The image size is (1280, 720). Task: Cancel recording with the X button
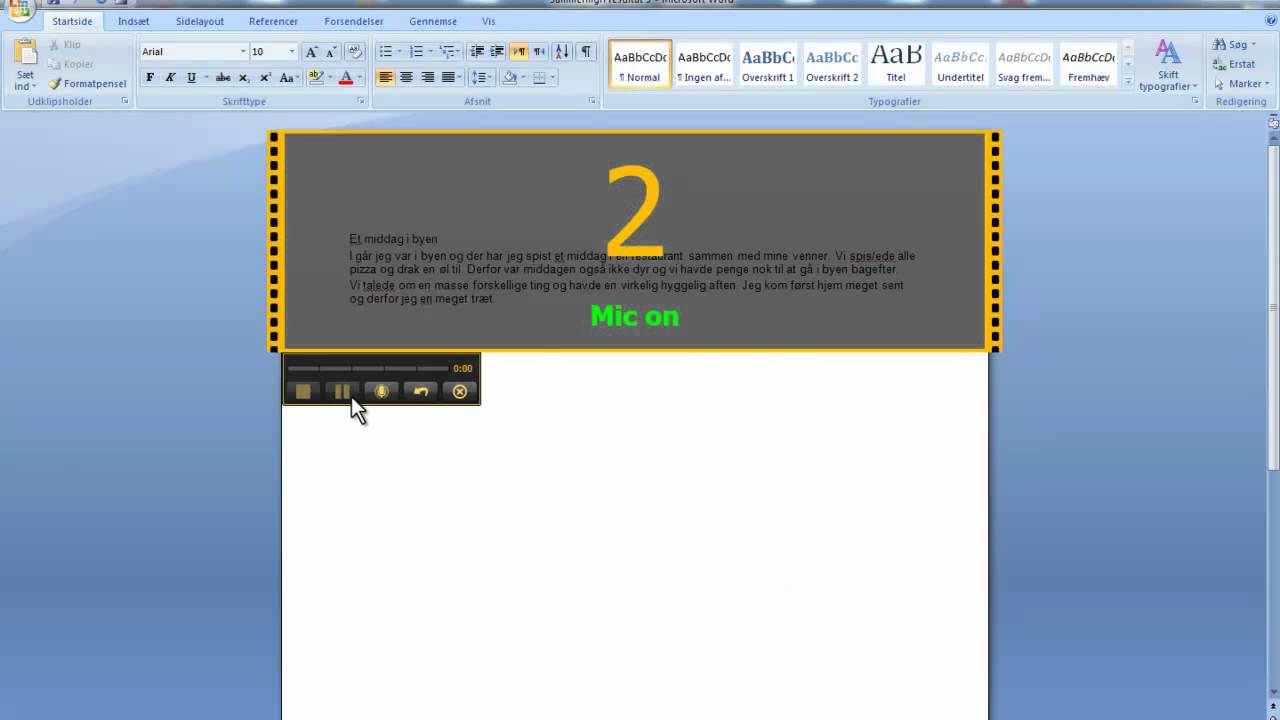(x=460, y=392)
